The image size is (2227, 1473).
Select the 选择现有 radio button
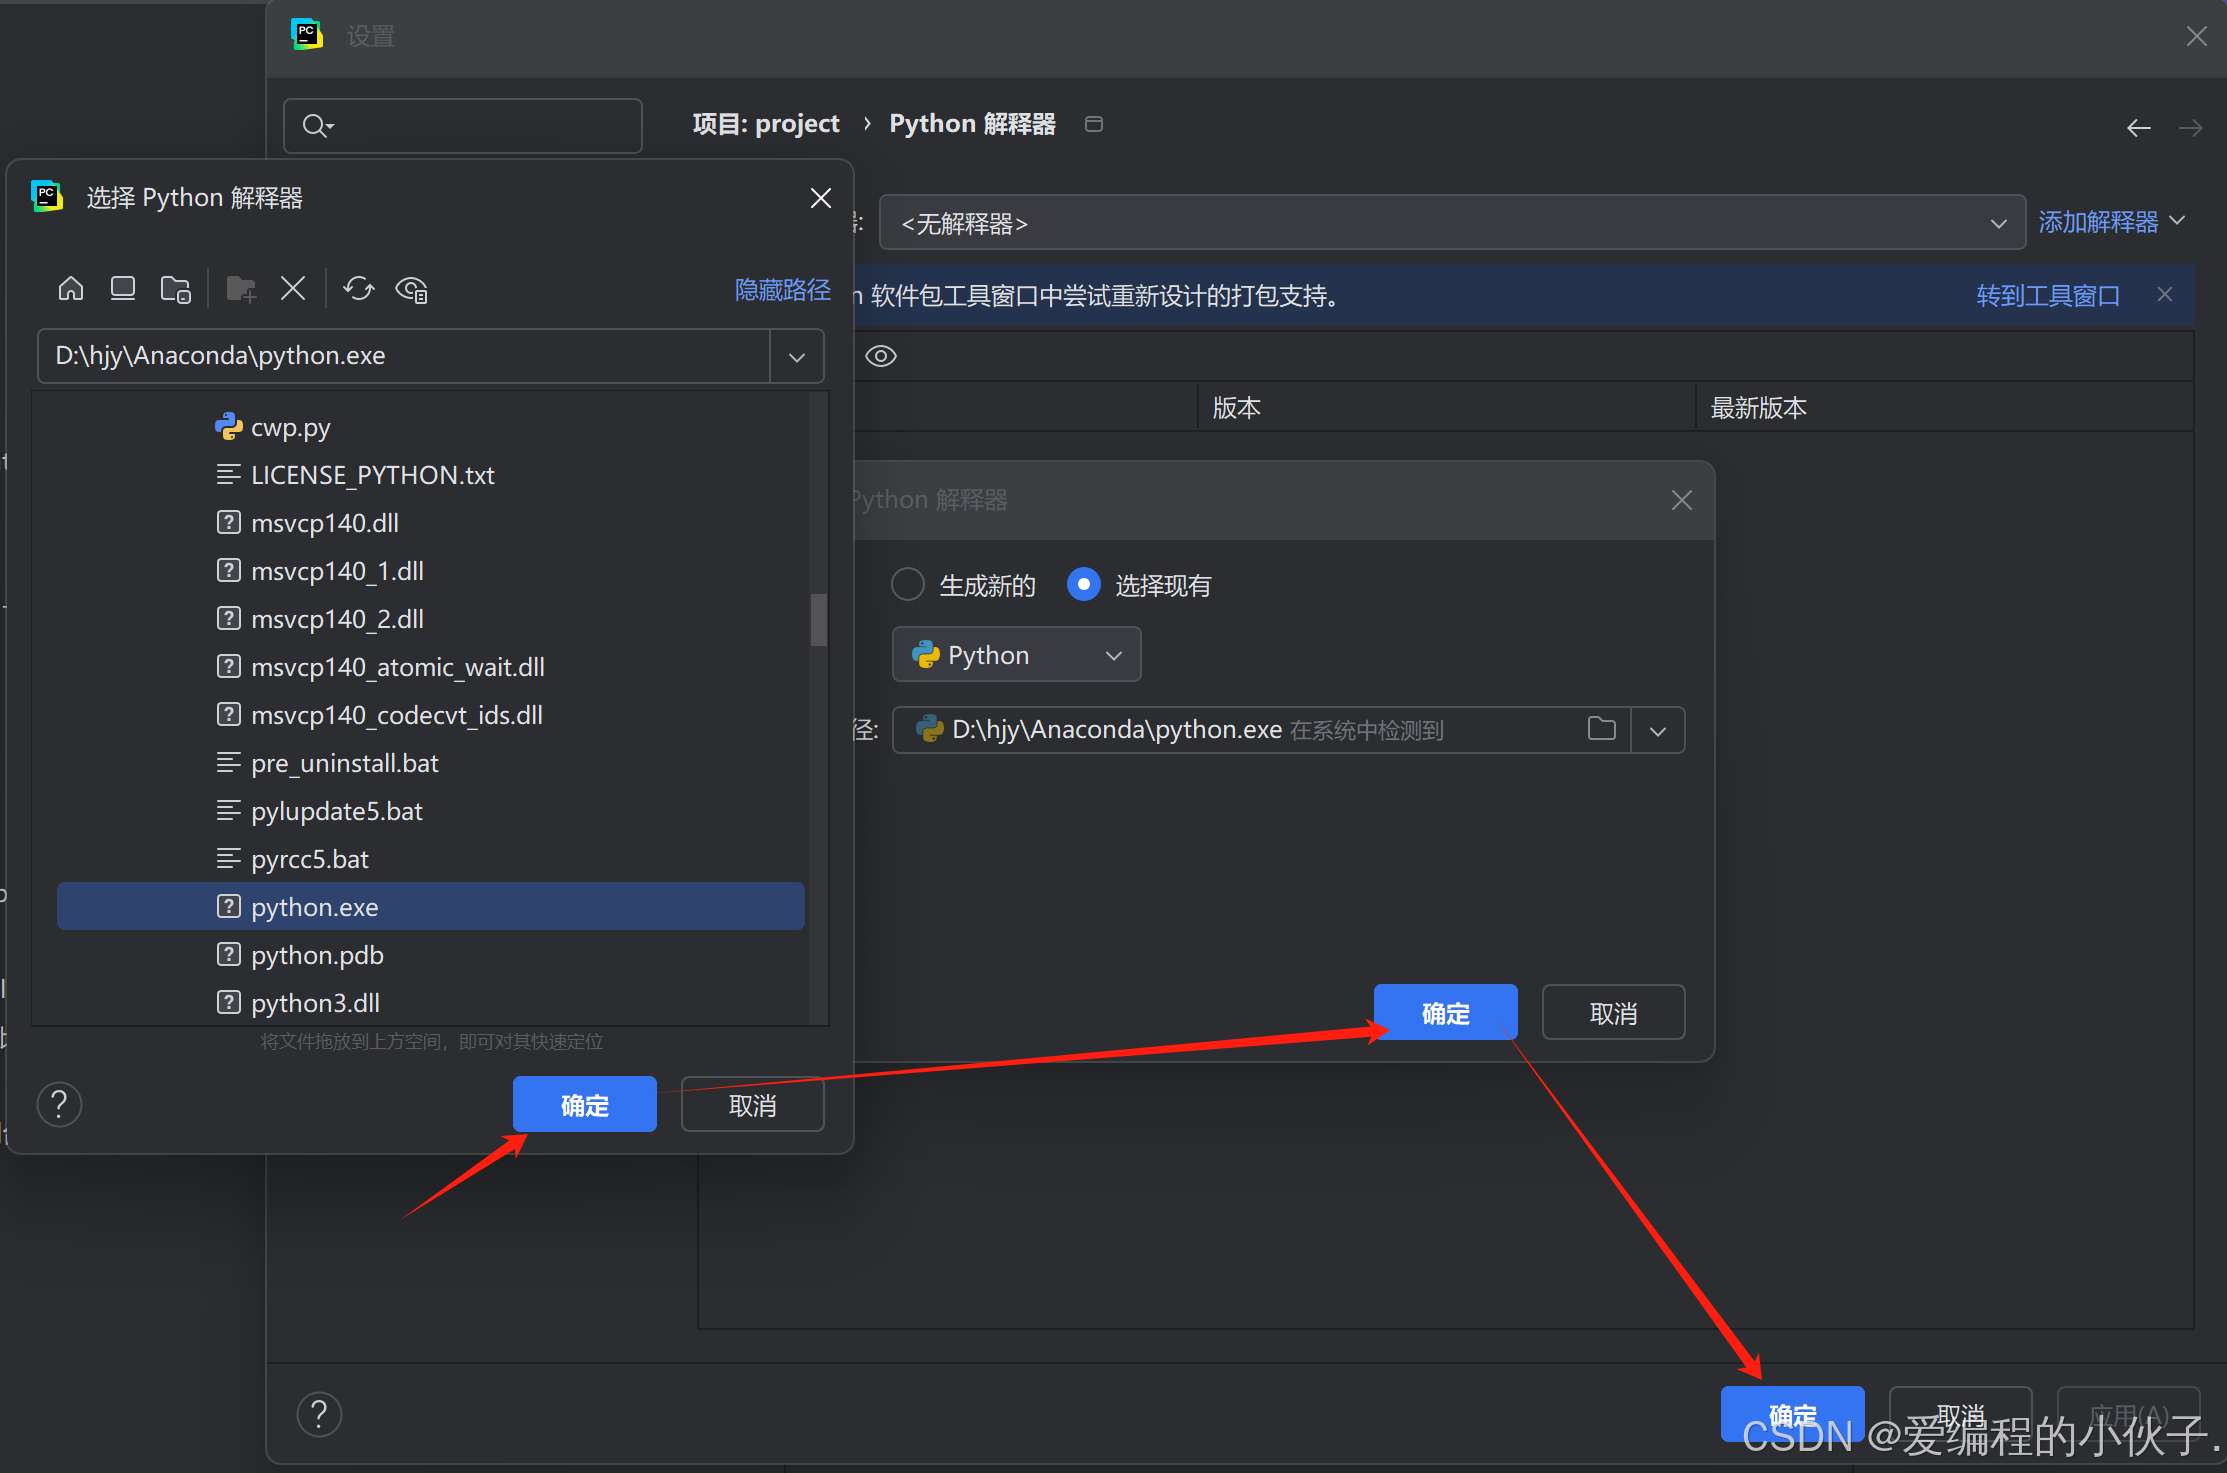(1084, 584)
